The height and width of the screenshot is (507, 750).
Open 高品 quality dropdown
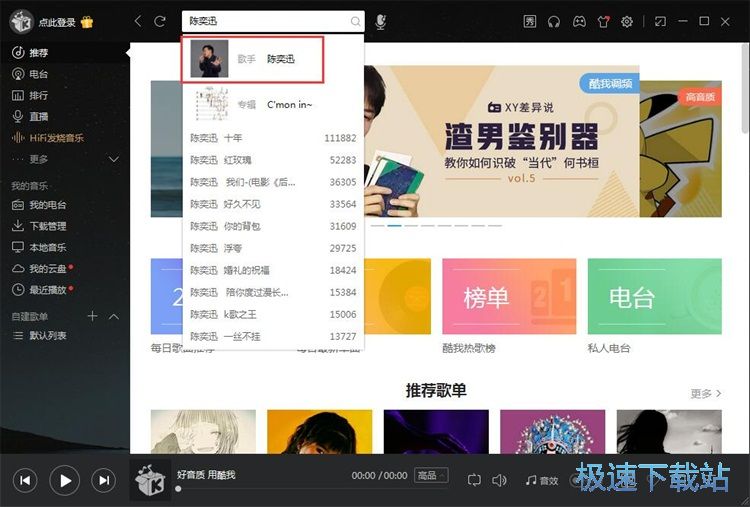tap(431, 475)
